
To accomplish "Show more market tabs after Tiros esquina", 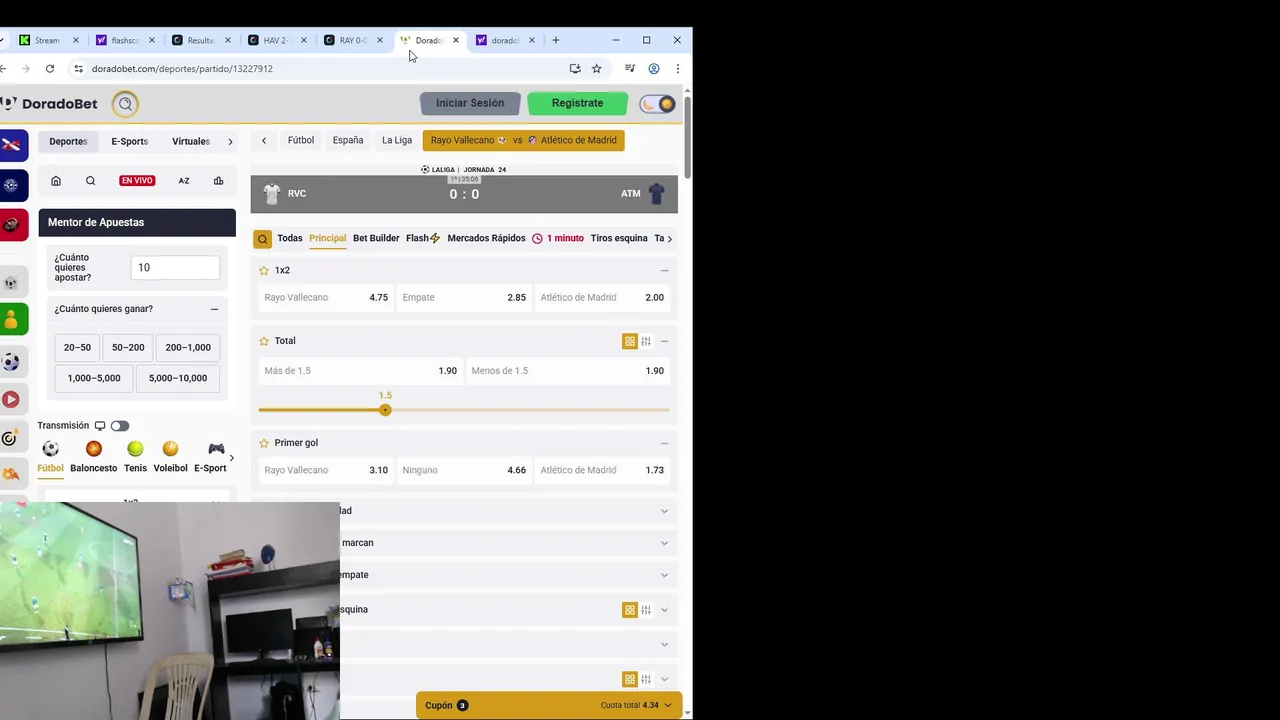I will click(x=669, y=238).
